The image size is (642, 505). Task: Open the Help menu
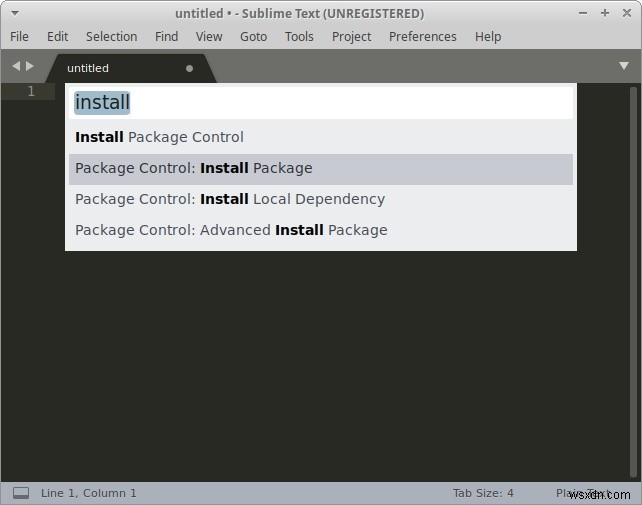click(488, 37)
